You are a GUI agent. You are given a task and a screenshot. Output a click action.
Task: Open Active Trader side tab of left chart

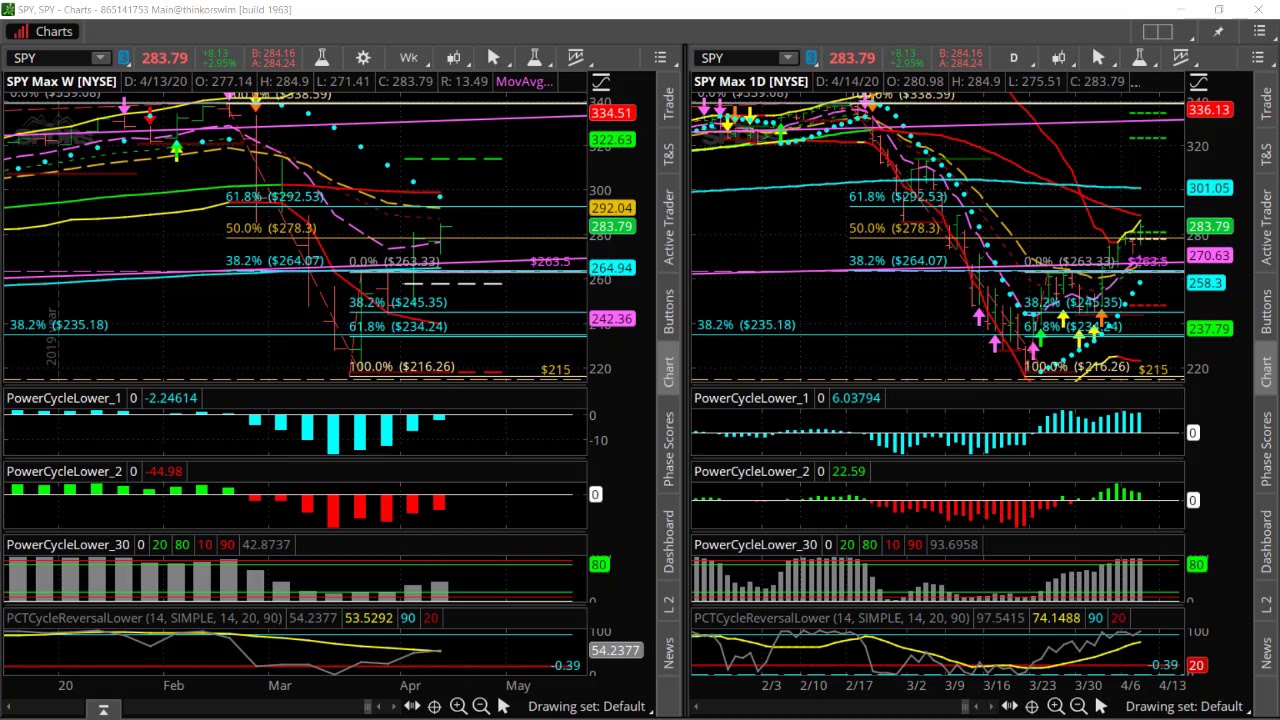(669, 227)
